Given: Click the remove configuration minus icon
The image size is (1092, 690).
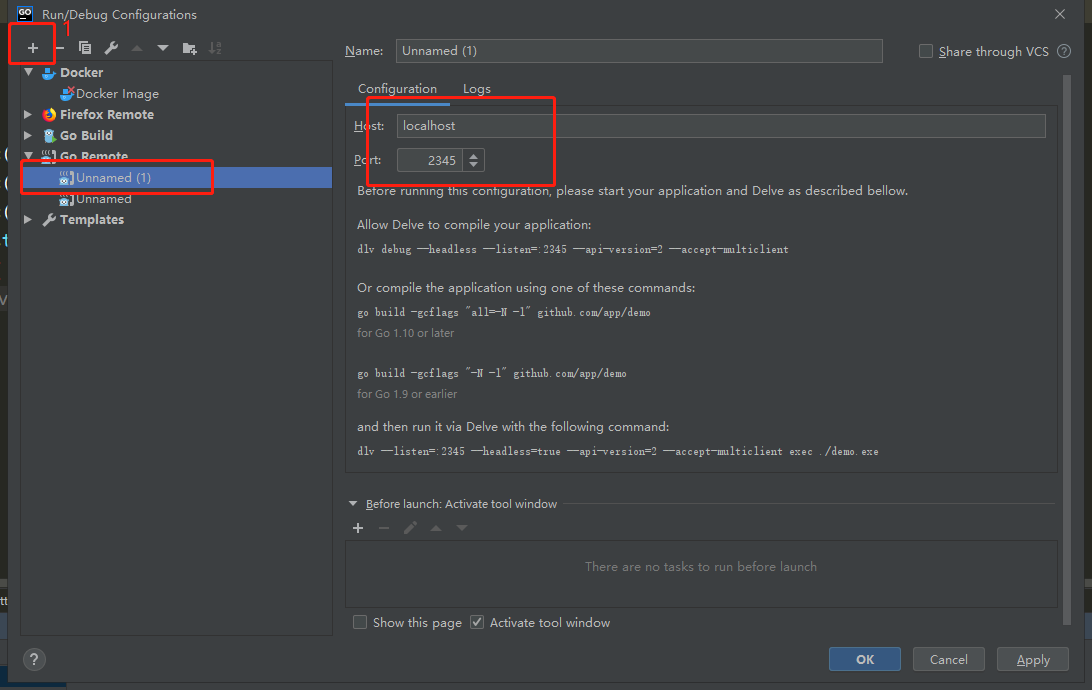Looking at the screenshot, I should click(60, 48).
